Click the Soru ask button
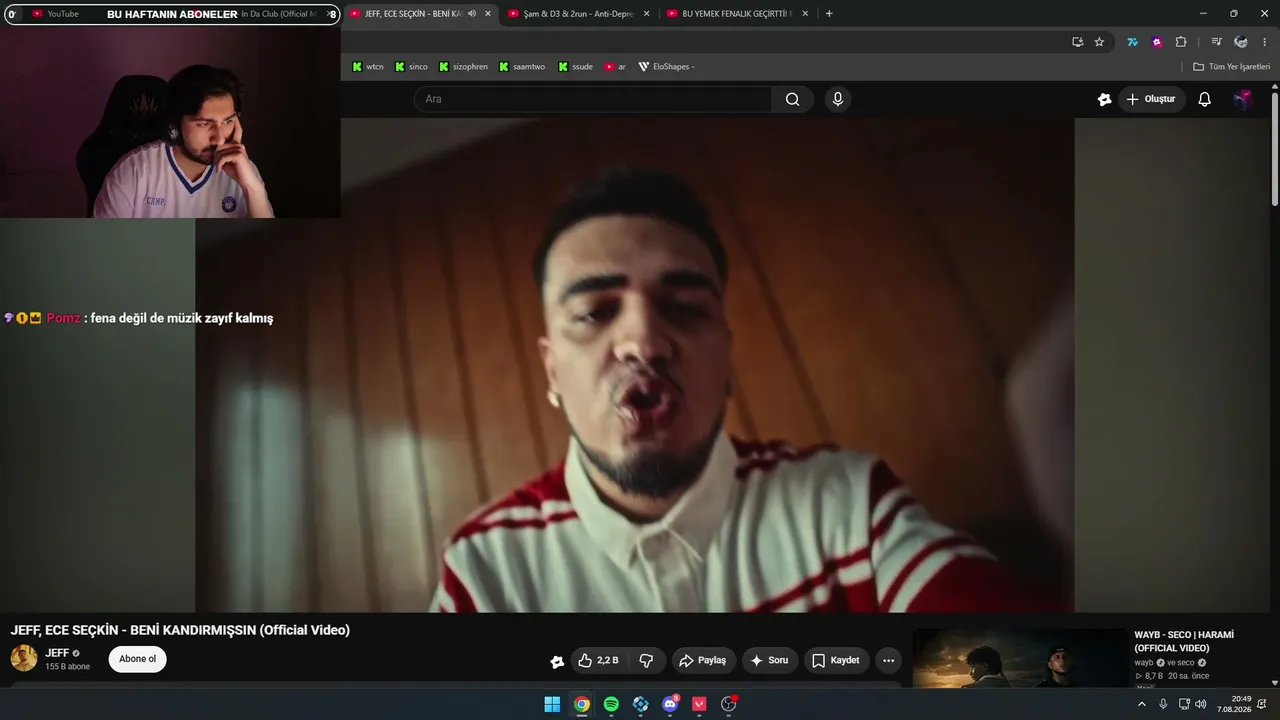Image resolution: width=1280 pixels, height=720 pixels. click(769, 660)
